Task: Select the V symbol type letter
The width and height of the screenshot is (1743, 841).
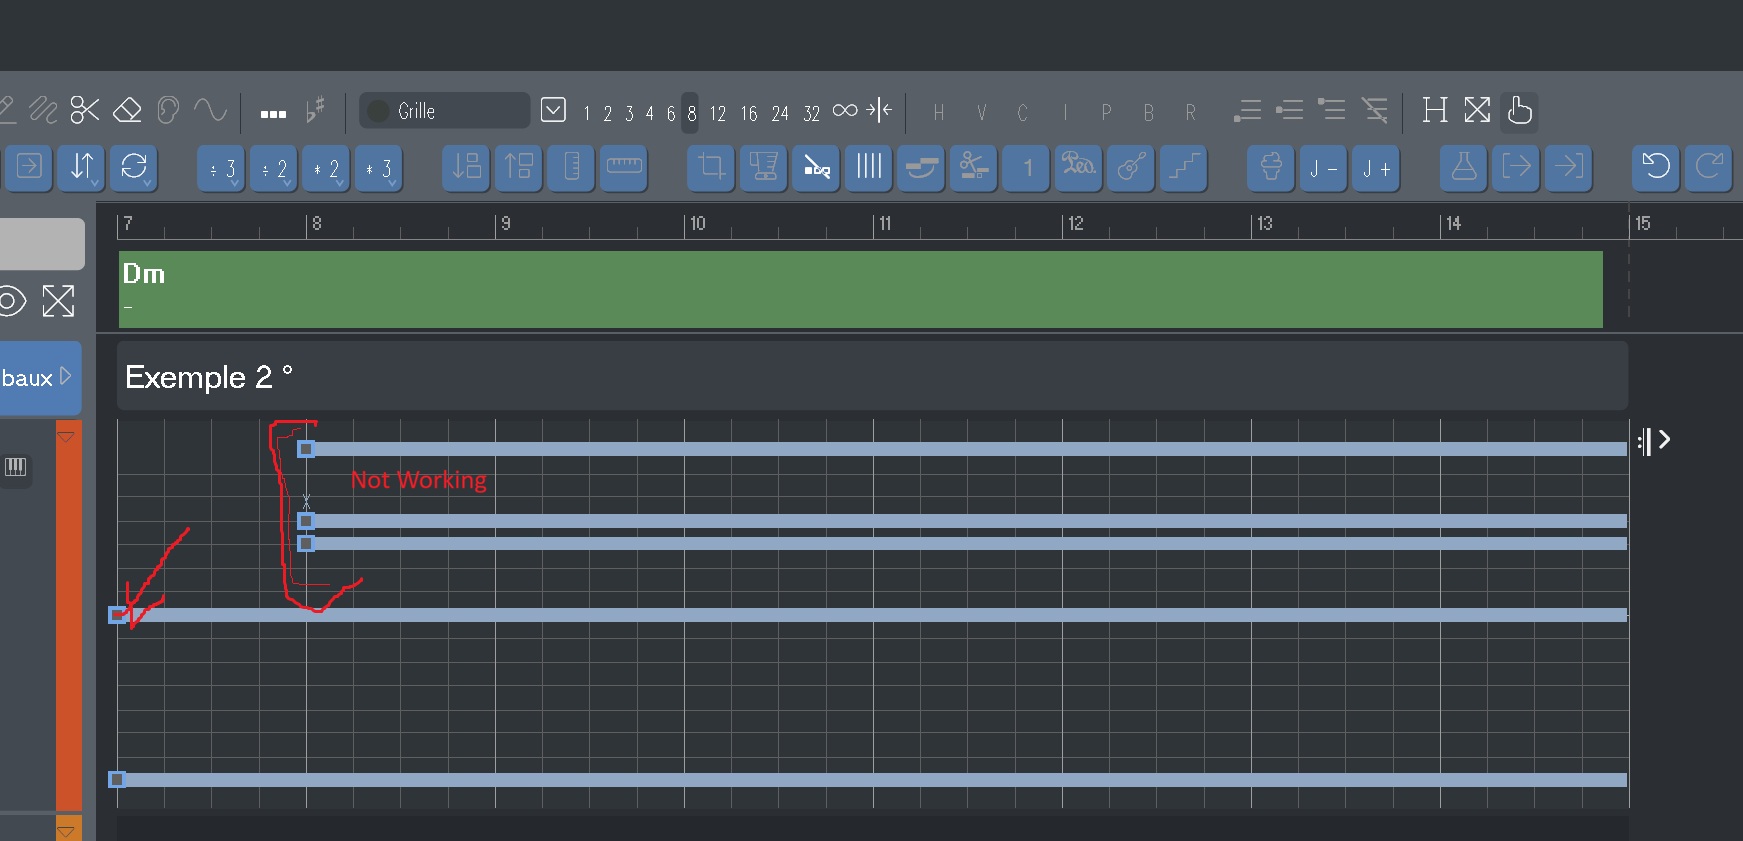Action: point(981,113)
